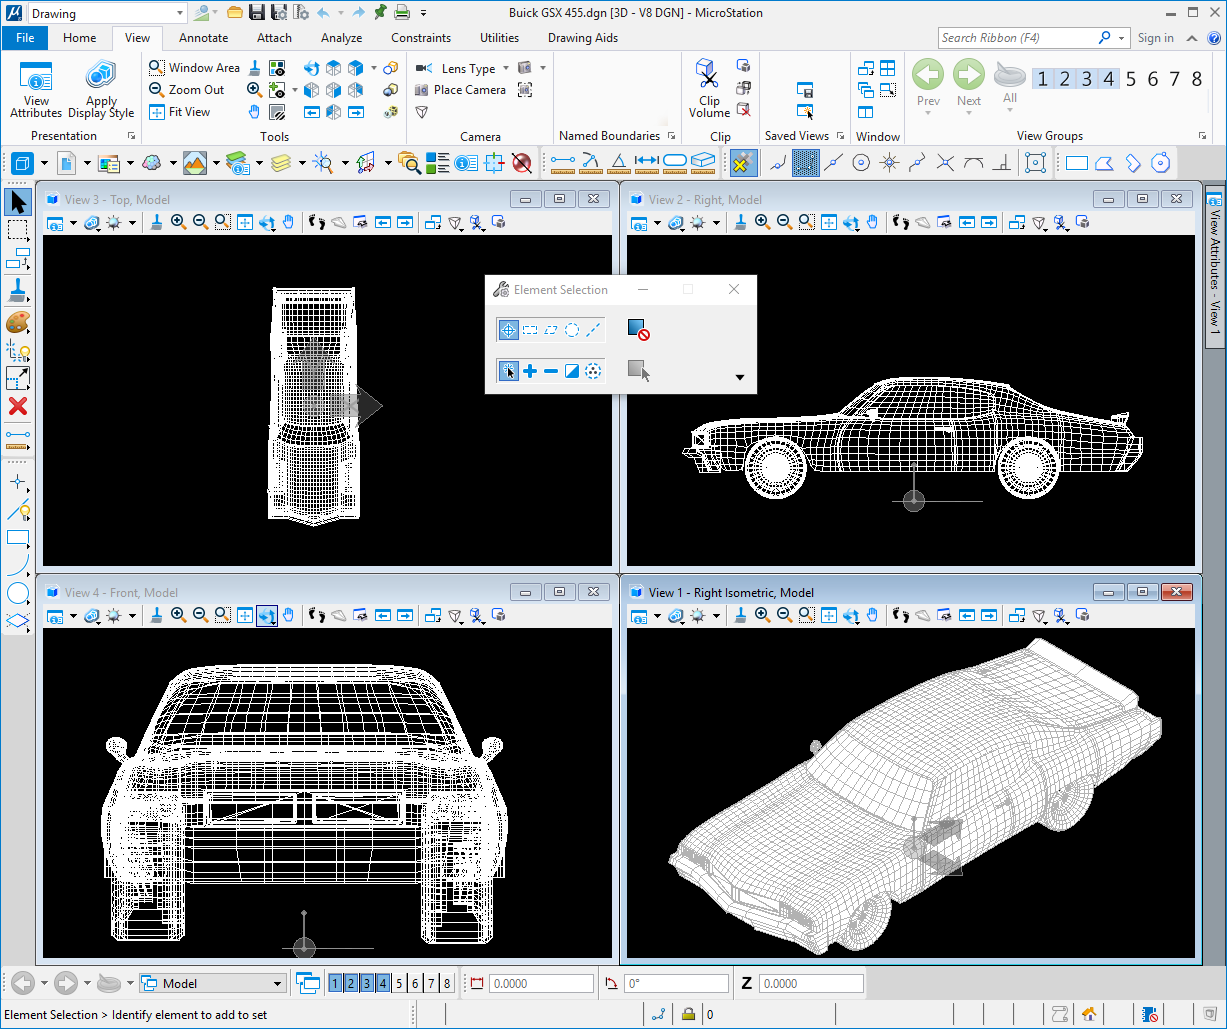Toggle view 5 in View Groups
The image size is (1227, 1029).
[x=1131, y=79]
